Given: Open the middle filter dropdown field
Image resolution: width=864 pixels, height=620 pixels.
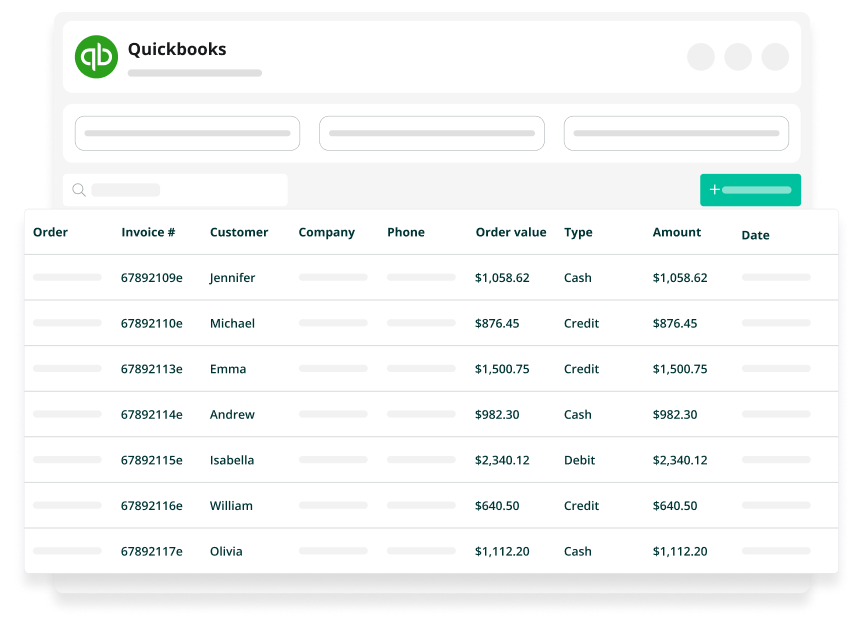Looking at the screenshot, I should (432, 133).
